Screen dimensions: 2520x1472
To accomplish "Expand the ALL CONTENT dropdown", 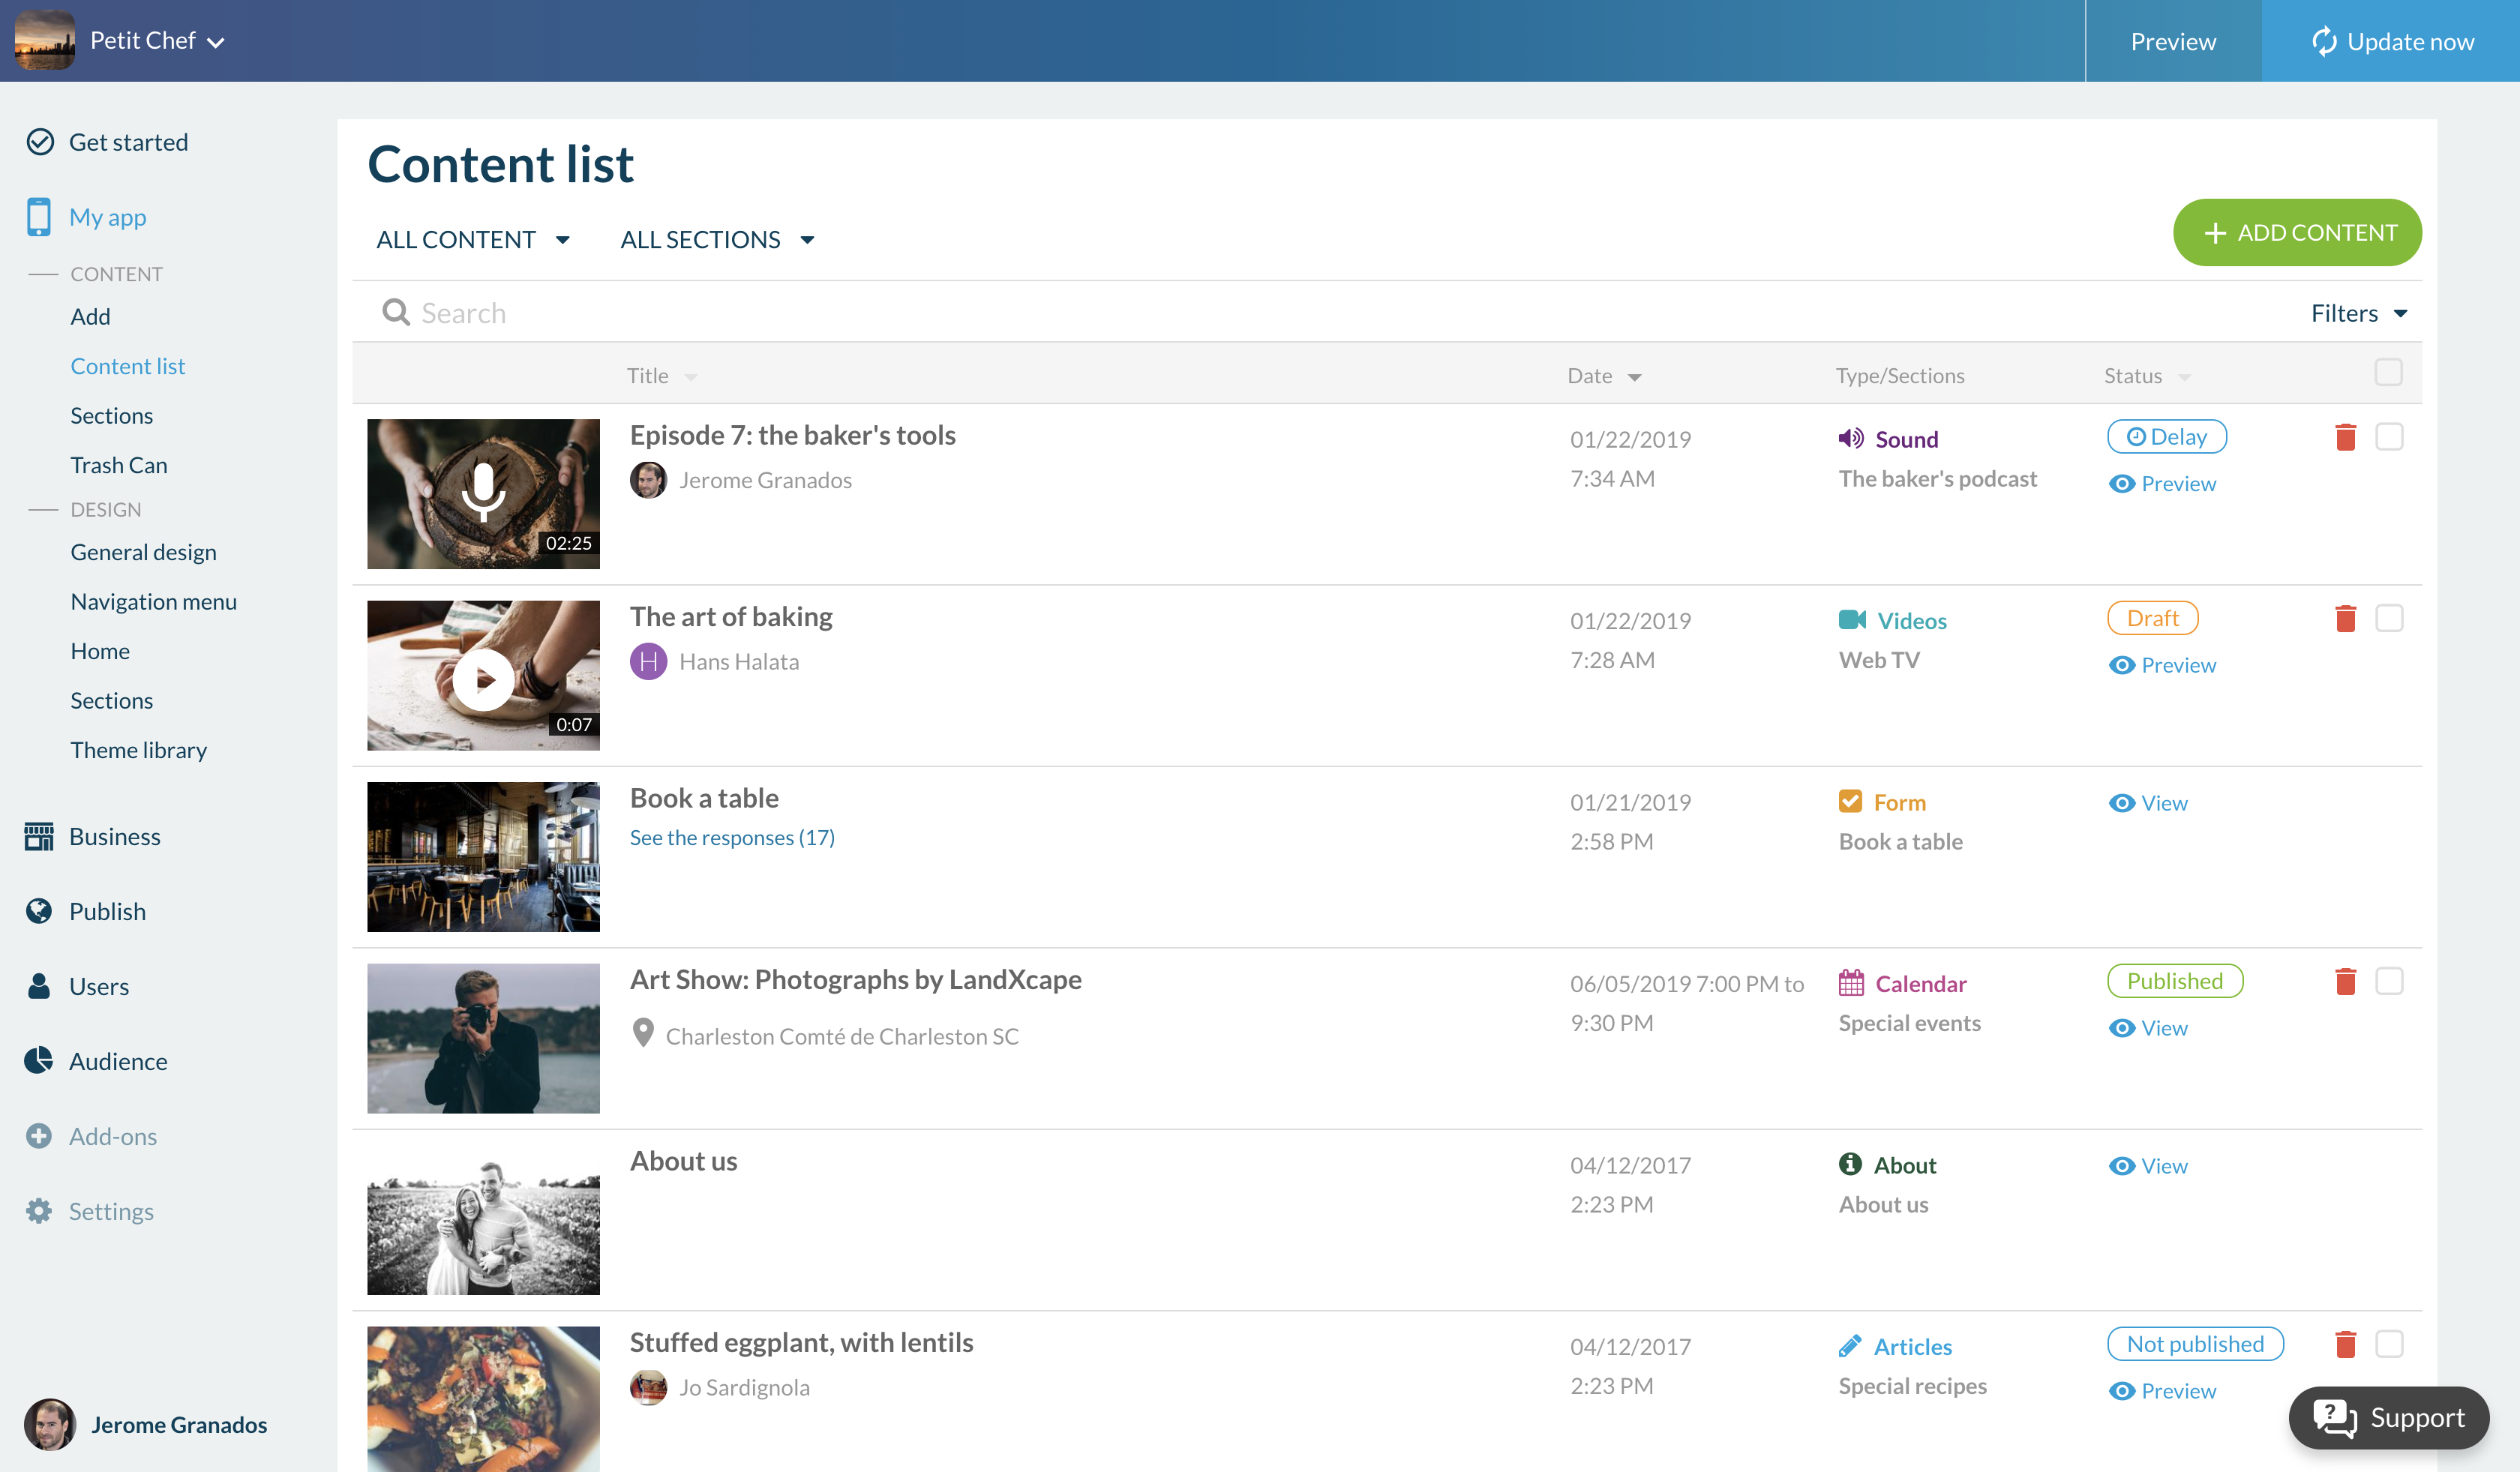I will (x=473, y=240).
